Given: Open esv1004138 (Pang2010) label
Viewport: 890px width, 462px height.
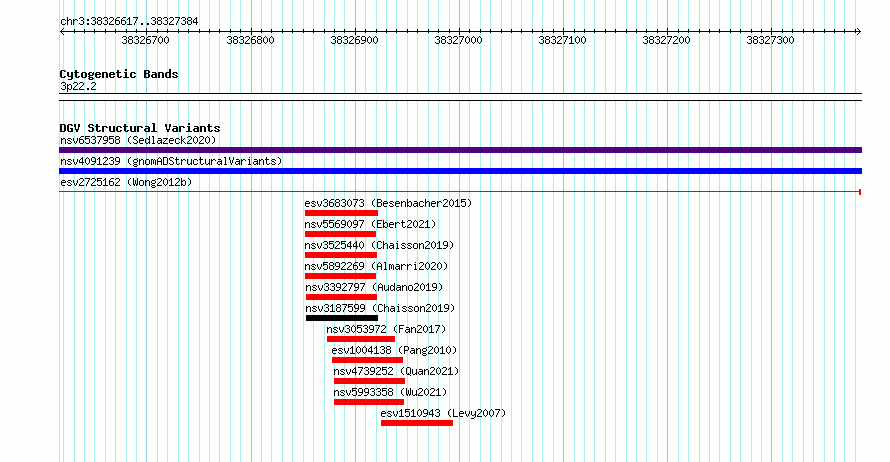Looking at the screenshot, I should point(394,350).
